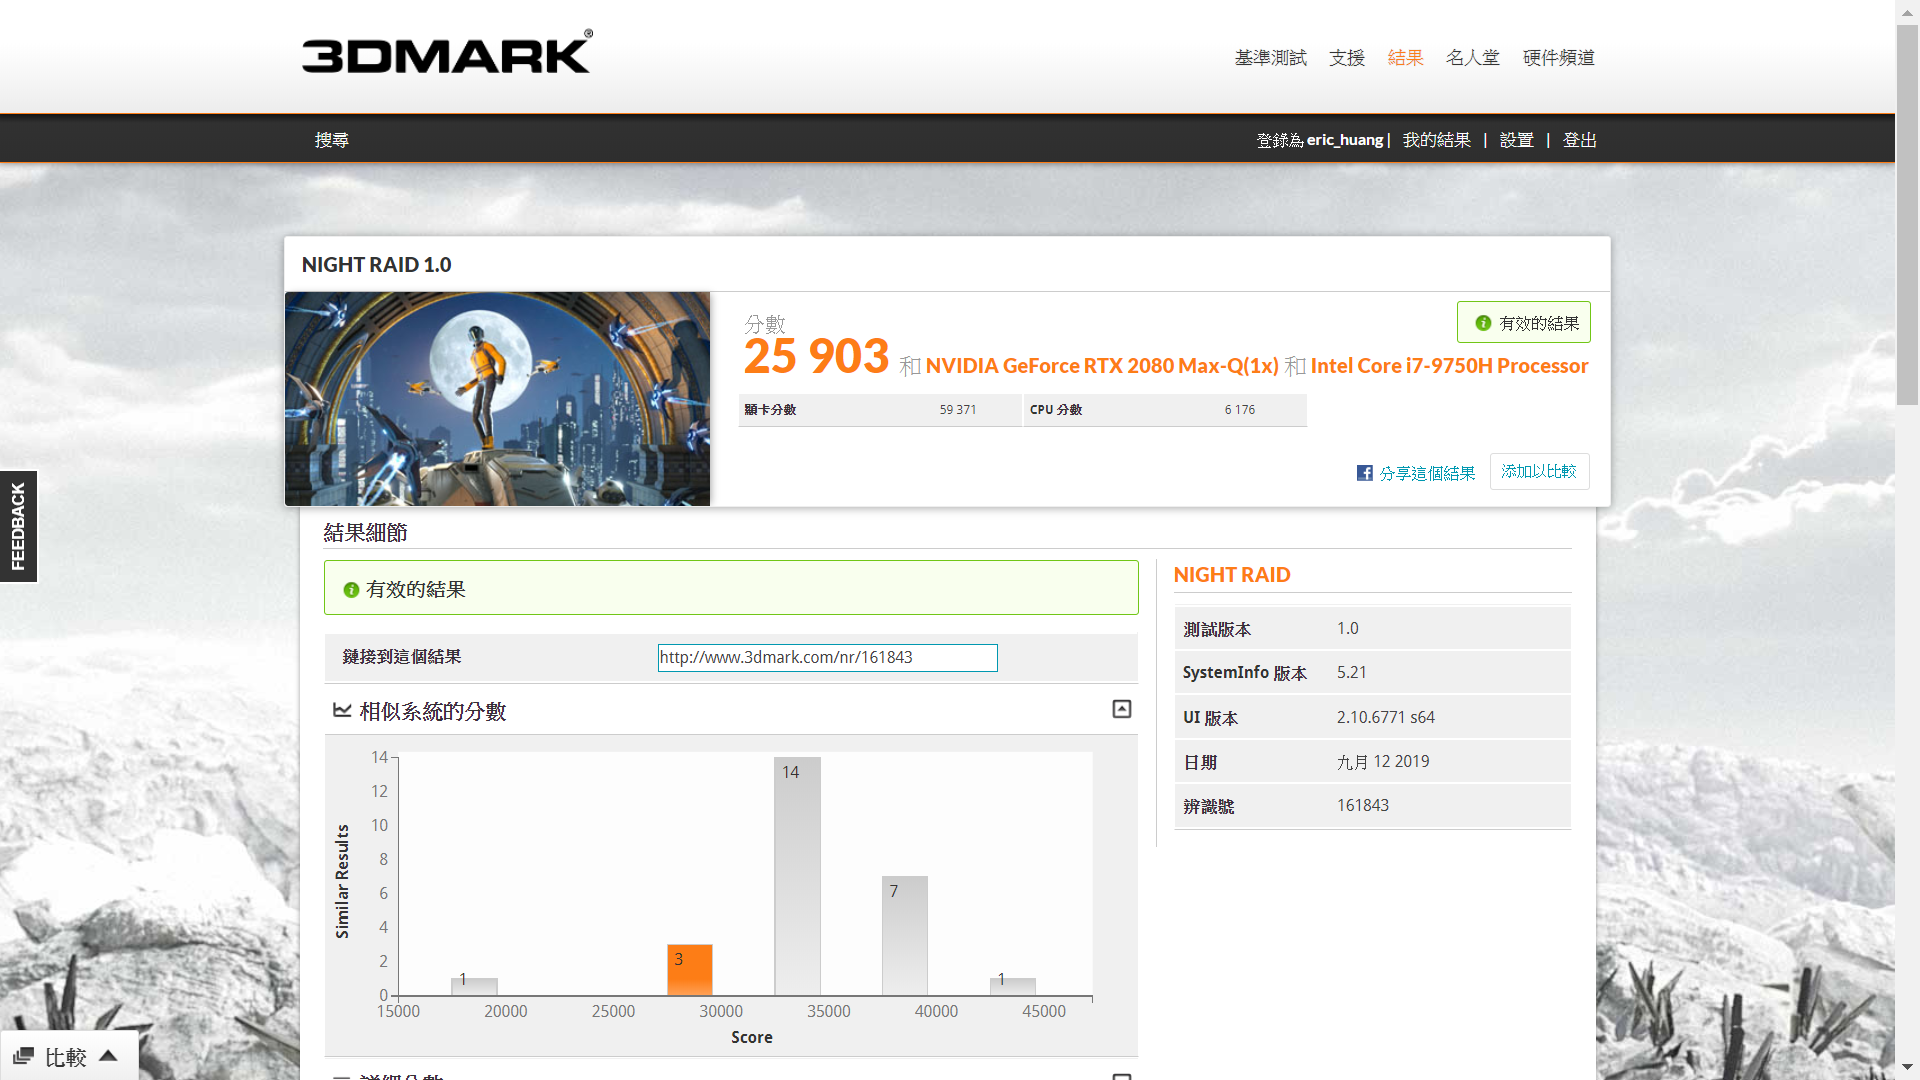Click the chart icon beside similar systems heading
This screenshot has width=1920, height=1080.
click(342, 710)
